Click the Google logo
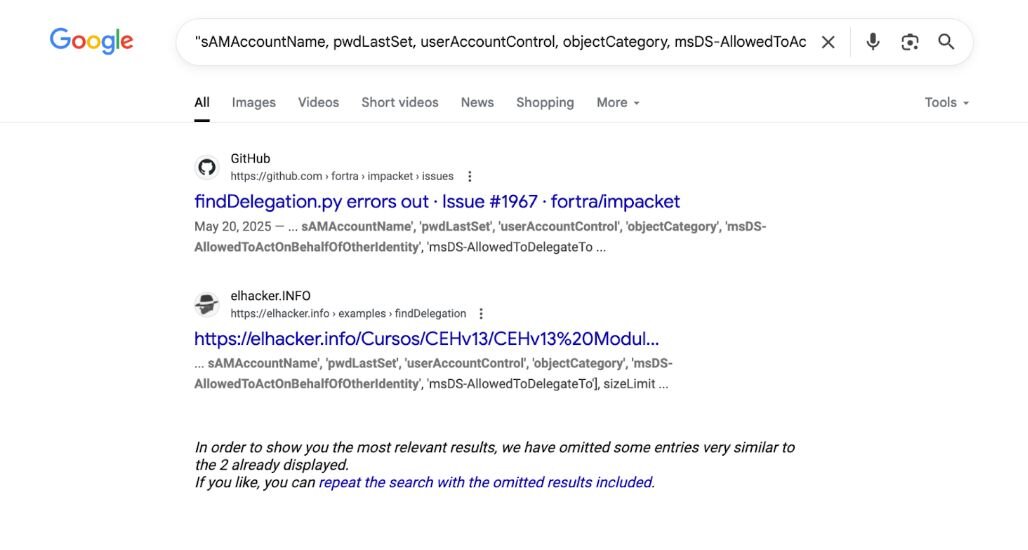Viewport: 1028px width, 550px height. [x=91, y=41]
